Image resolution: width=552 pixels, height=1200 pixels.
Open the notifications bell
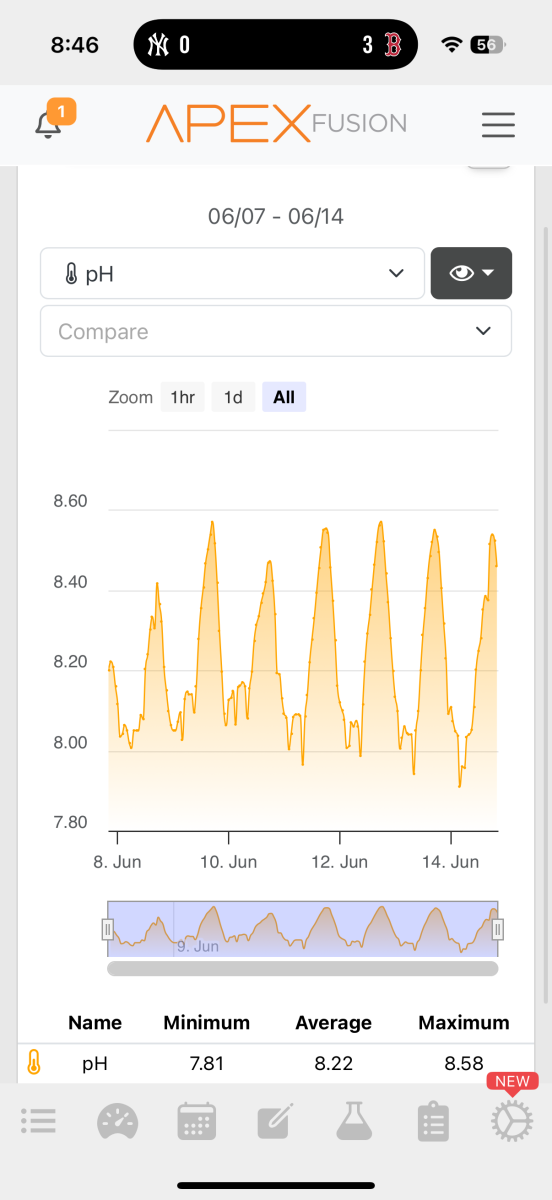[x=48, y=126]
